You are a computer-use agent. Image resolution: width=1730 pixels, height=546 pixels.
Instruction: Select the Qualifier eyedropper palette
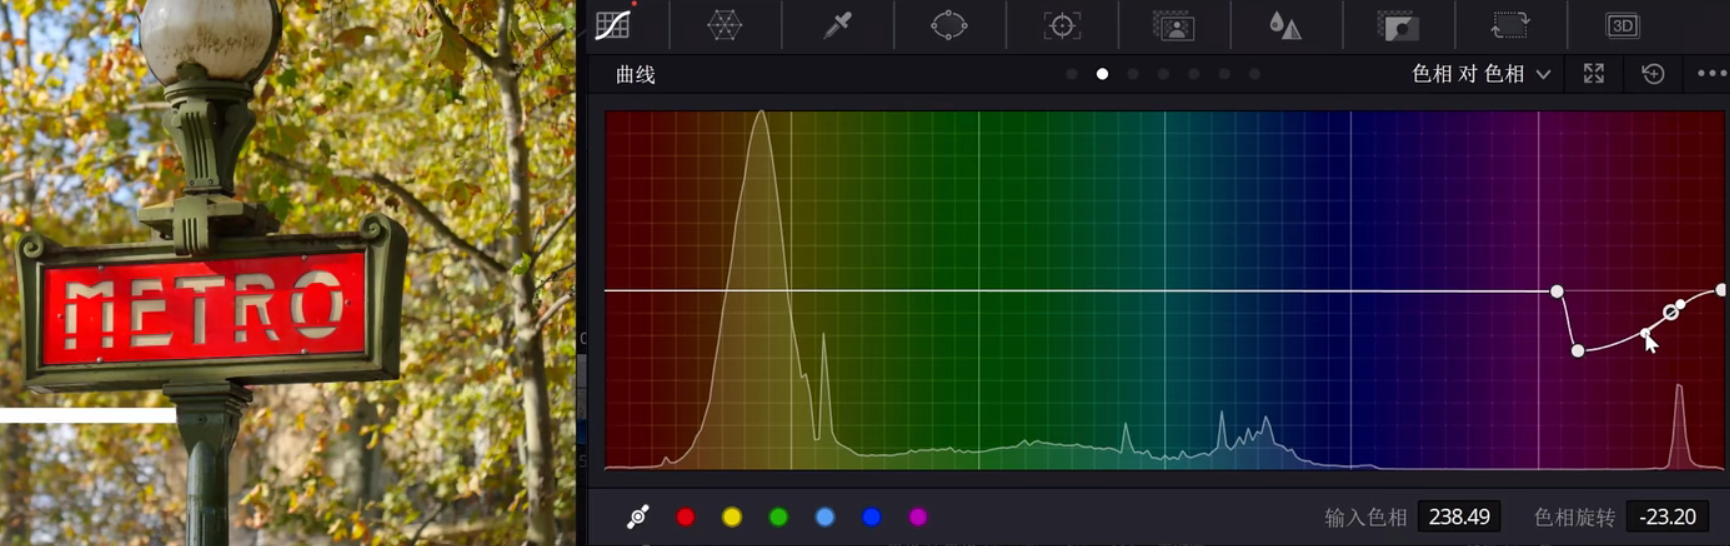point(837,25)
